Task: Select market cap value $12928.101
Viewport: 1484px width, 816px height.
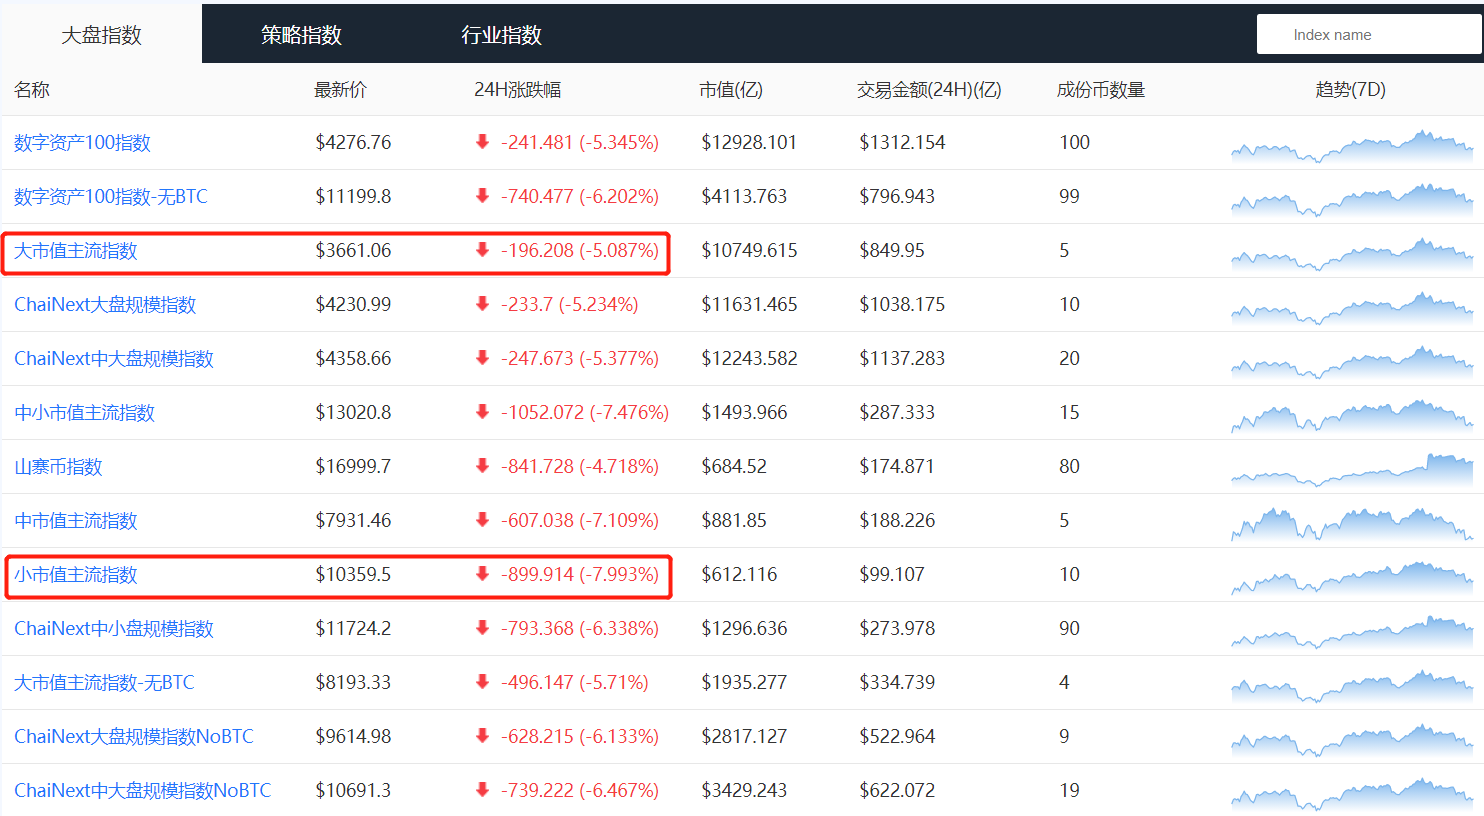Action: coord(749,143)
